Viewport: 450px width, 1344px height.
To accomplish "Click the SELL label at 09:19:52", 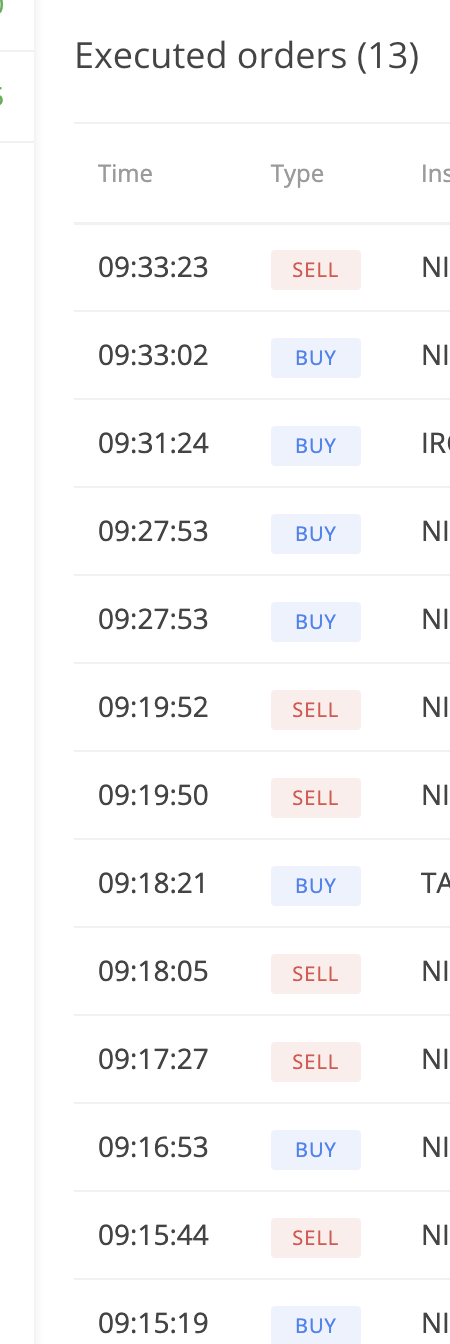I will pos(315,710).
